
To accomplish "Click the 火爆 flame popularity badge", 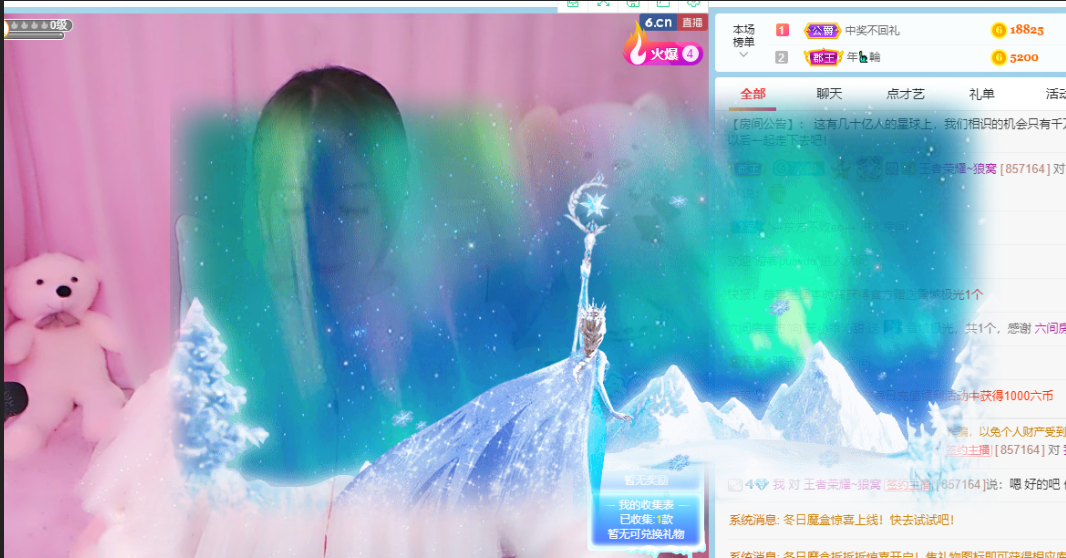I will [663, 50].
